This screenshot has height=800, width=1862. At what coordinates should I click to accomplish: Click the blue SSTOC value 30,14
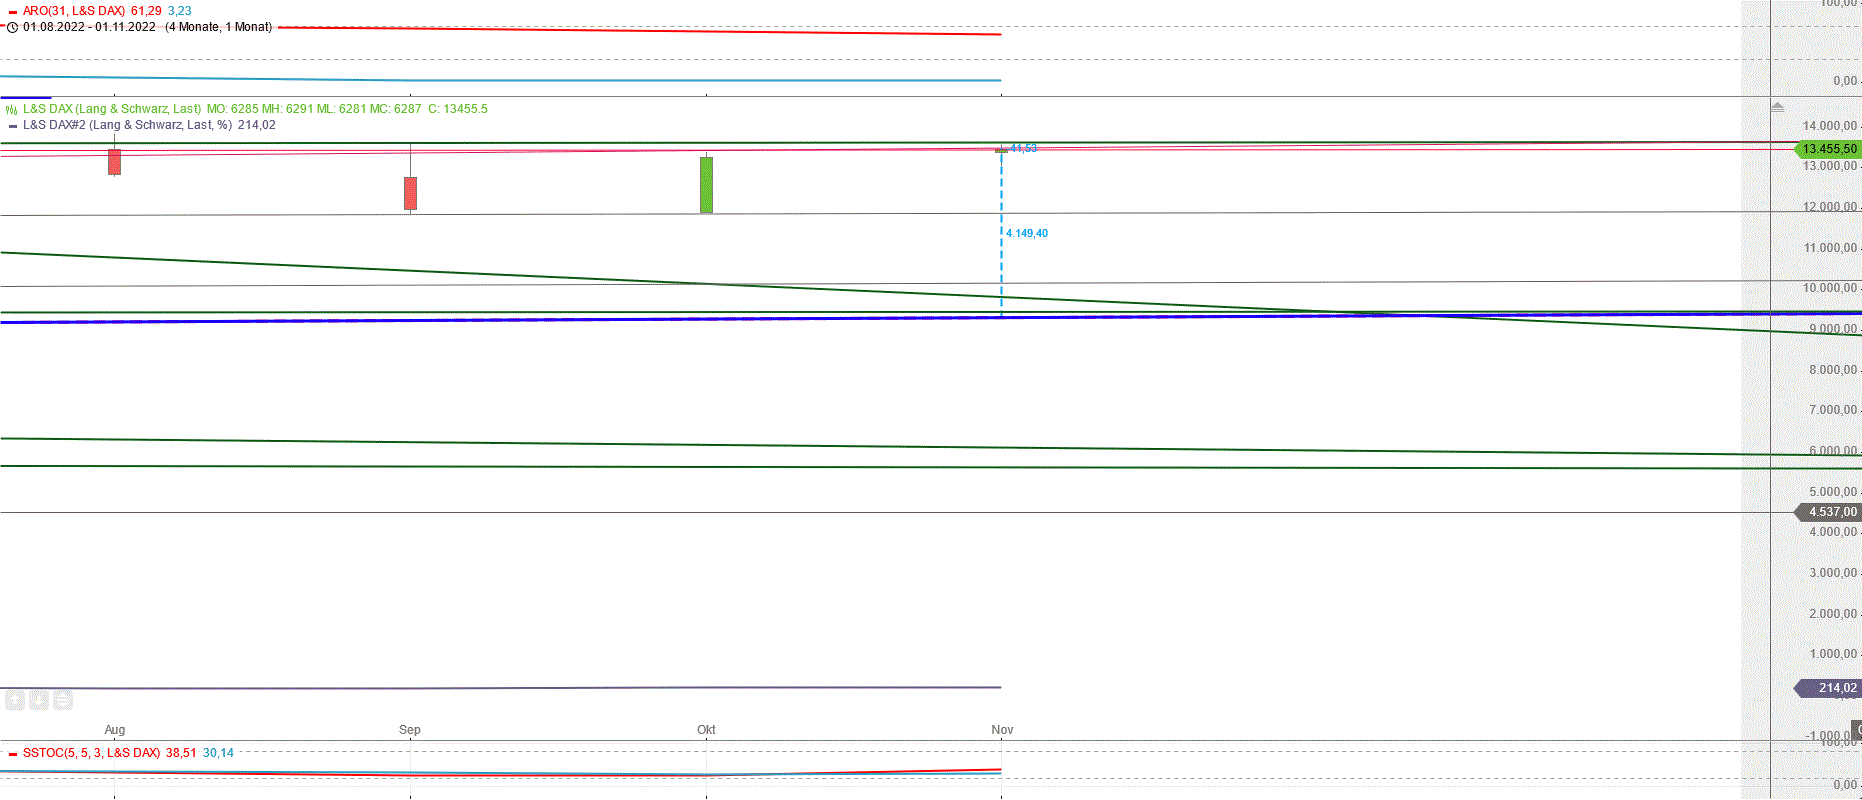[x=218, y=753]
